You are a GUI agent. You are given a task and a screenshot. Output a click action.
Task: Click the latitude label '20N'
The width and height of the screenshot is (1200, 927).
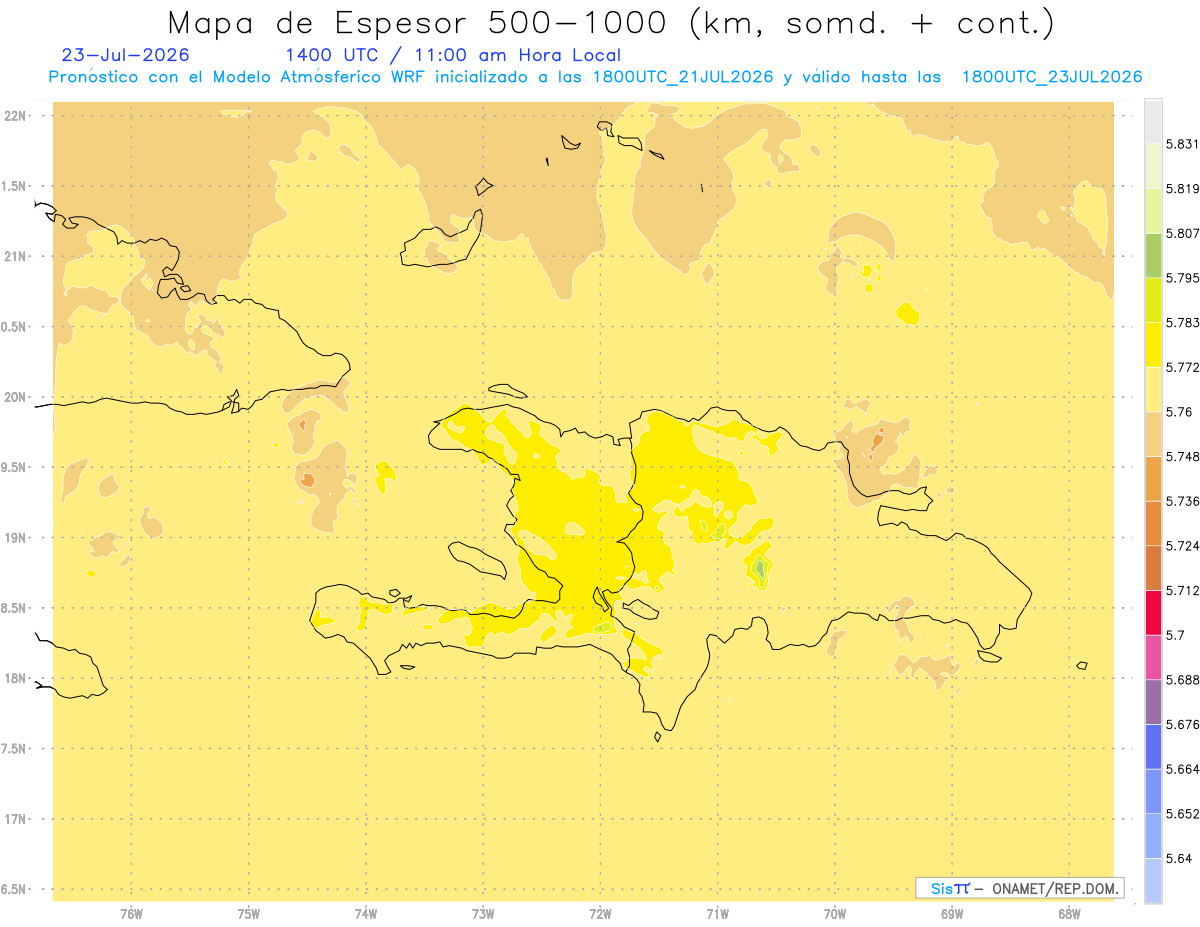(15, 397)
